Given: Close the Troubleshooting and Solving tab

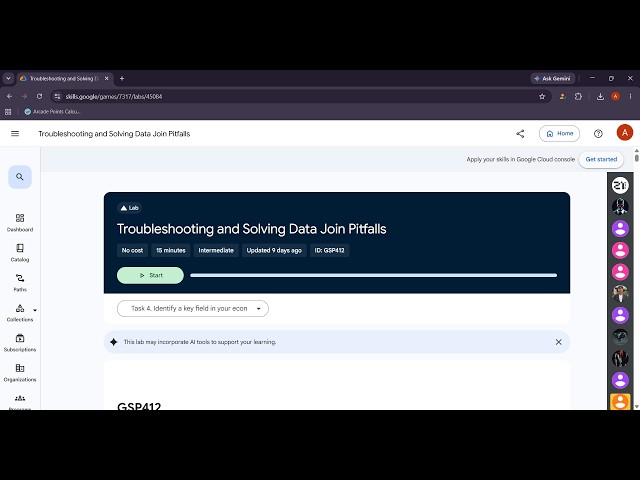Looking at the screenshot, I should (x=107, y=78).
